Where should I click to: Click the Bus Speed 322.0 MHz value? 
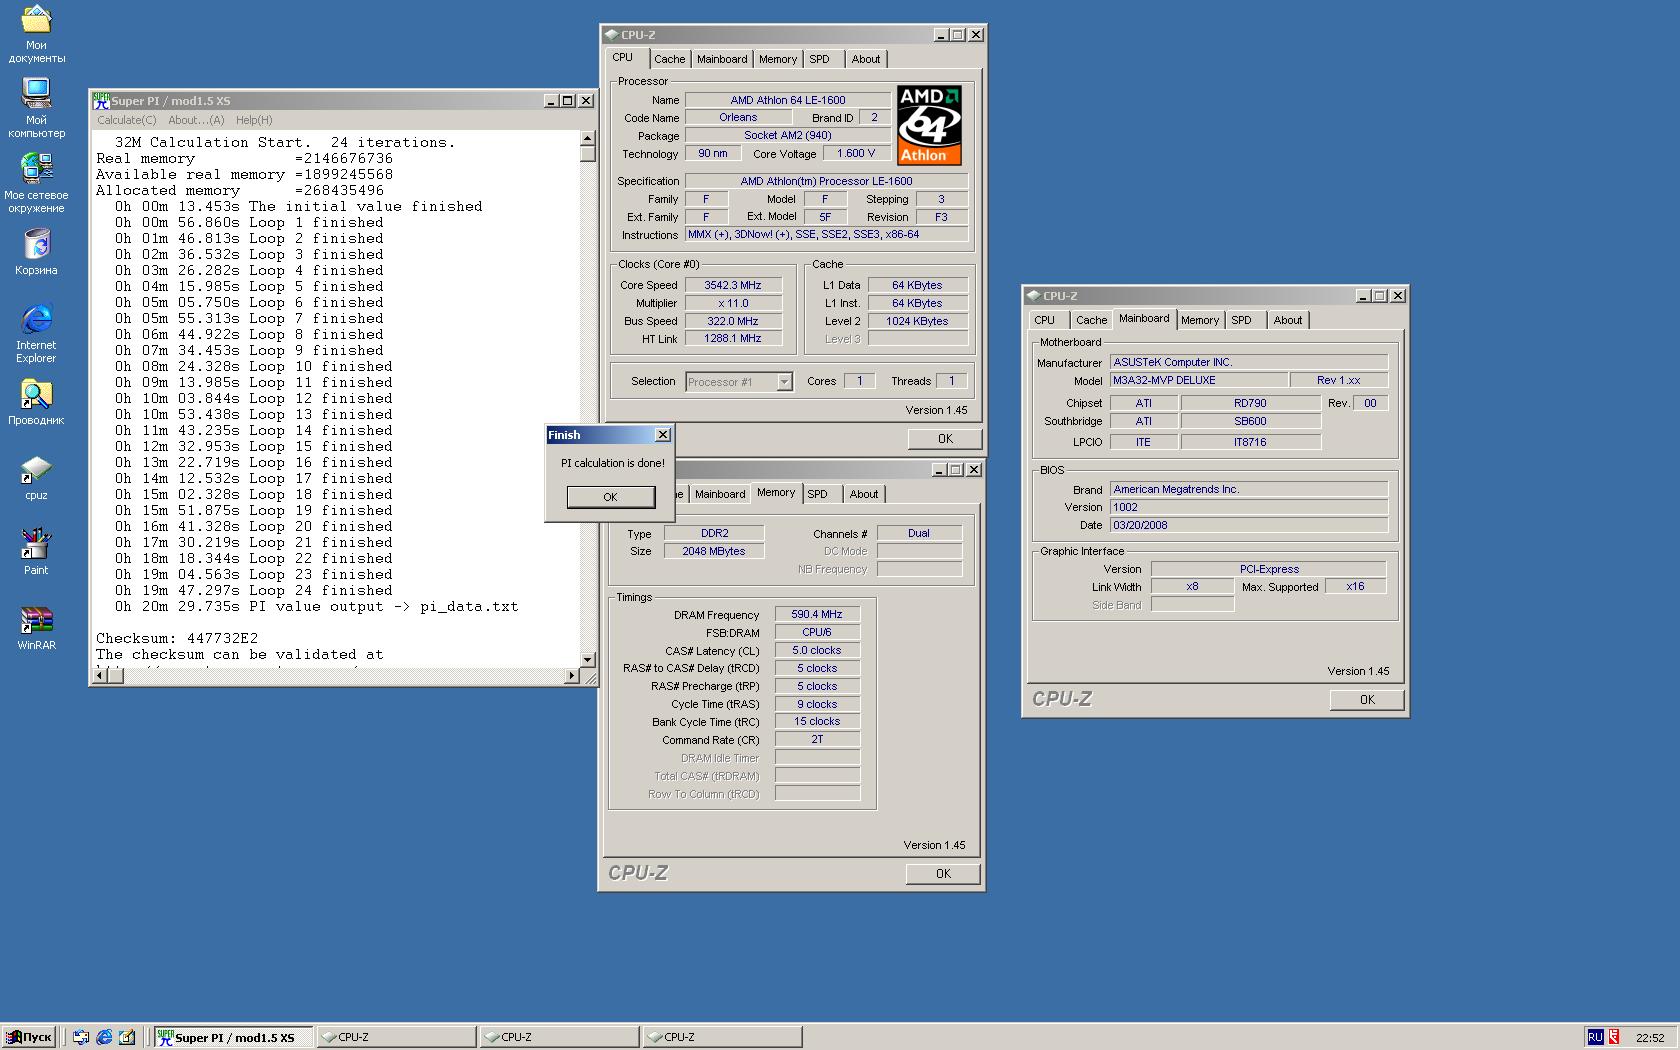point(732,321)
